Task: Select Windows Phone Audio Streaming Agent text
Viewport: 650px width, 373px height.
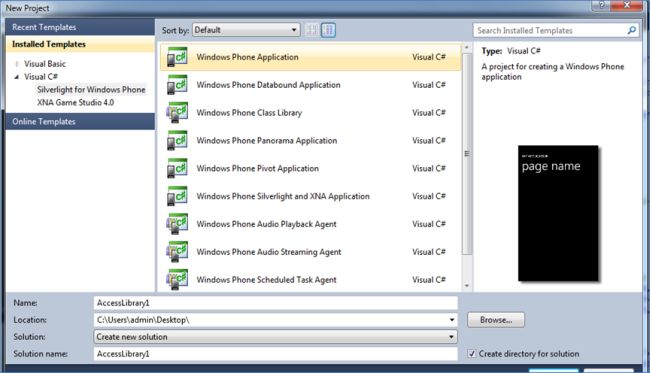Action: tap(269, 252)
